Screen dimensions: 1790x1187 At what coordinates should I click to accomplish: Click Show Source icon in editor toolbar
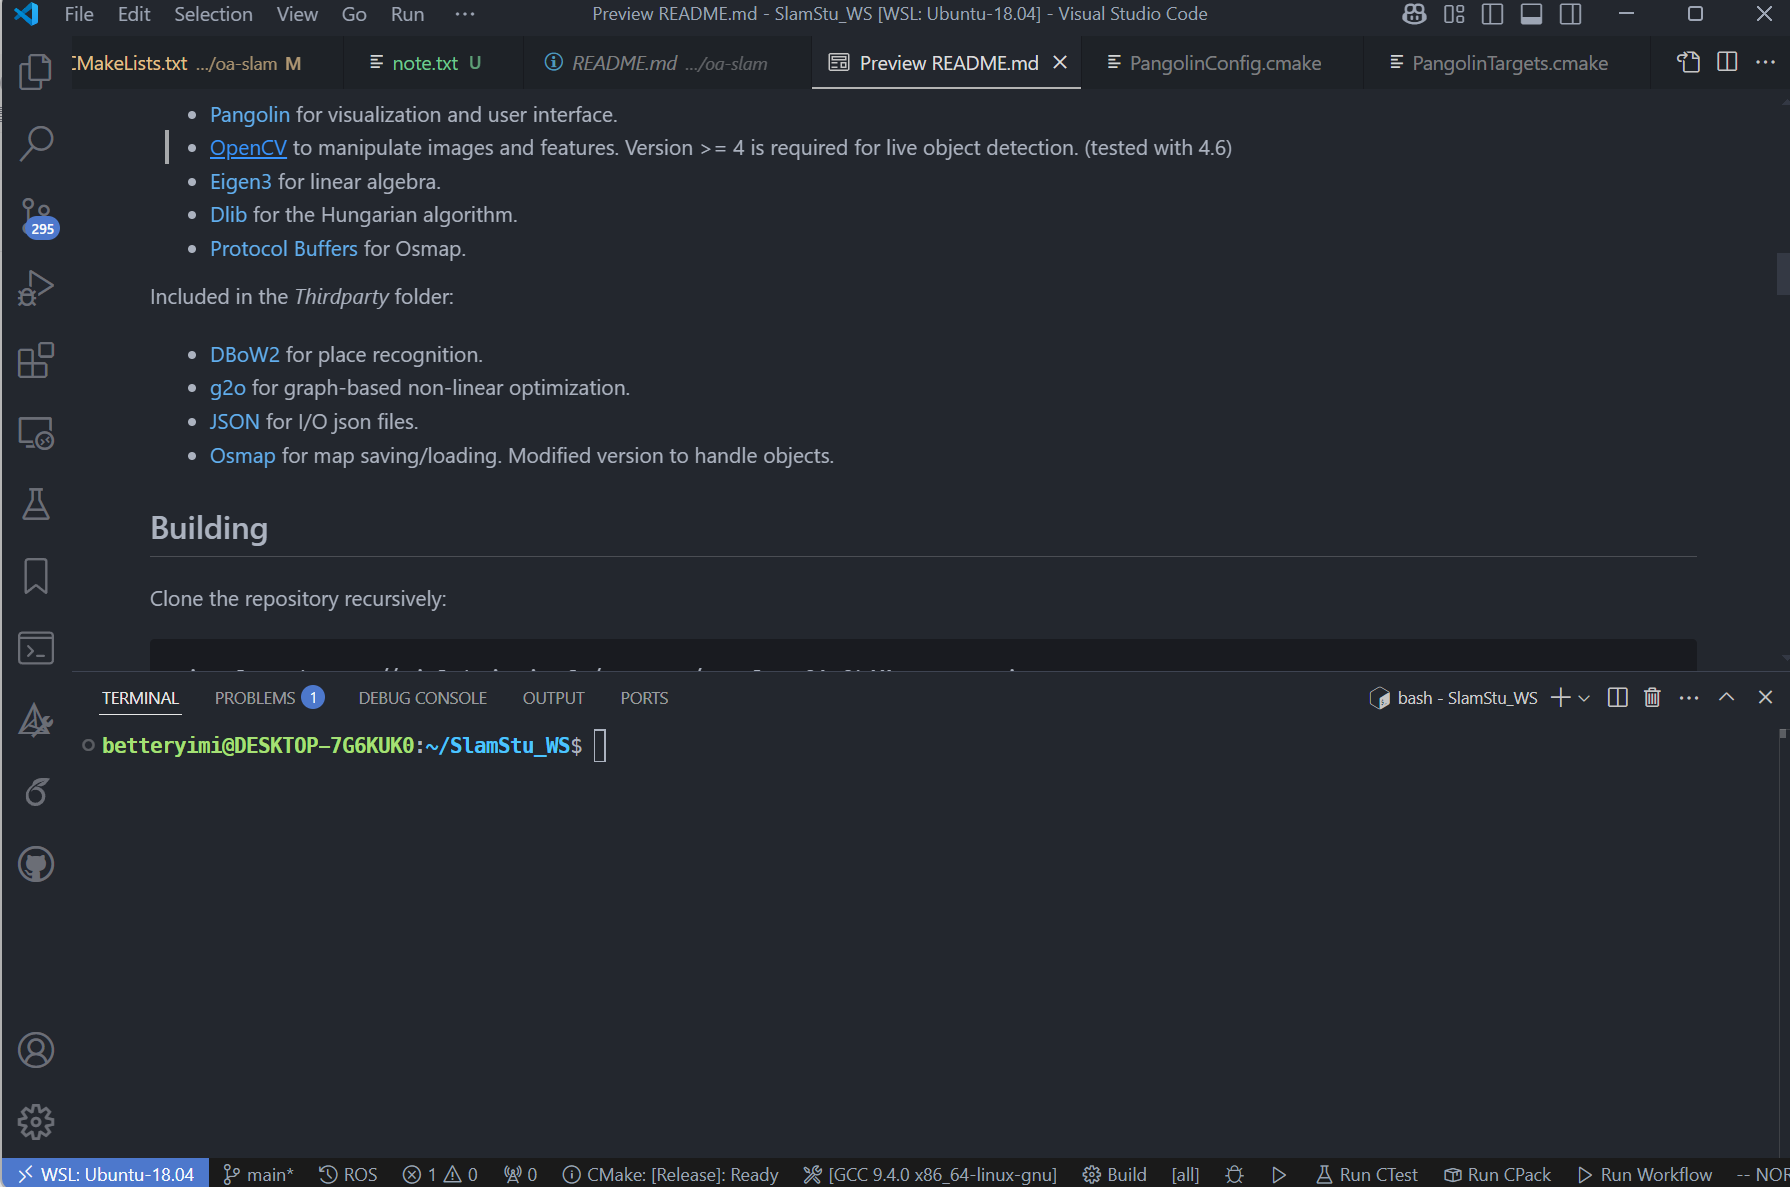click(x=1688, y=62)
